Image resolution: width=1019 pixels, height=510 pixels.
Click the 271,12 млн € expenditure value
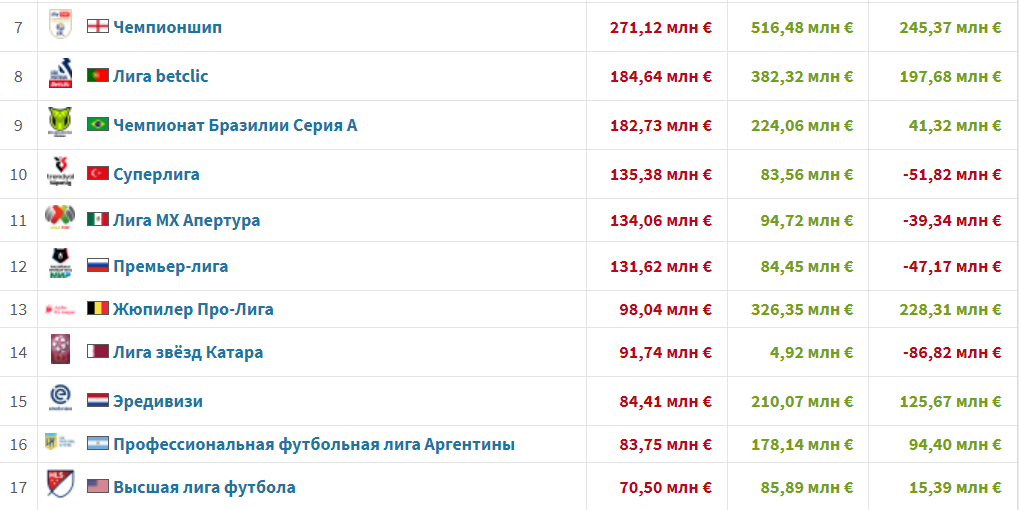coord(660,27)
